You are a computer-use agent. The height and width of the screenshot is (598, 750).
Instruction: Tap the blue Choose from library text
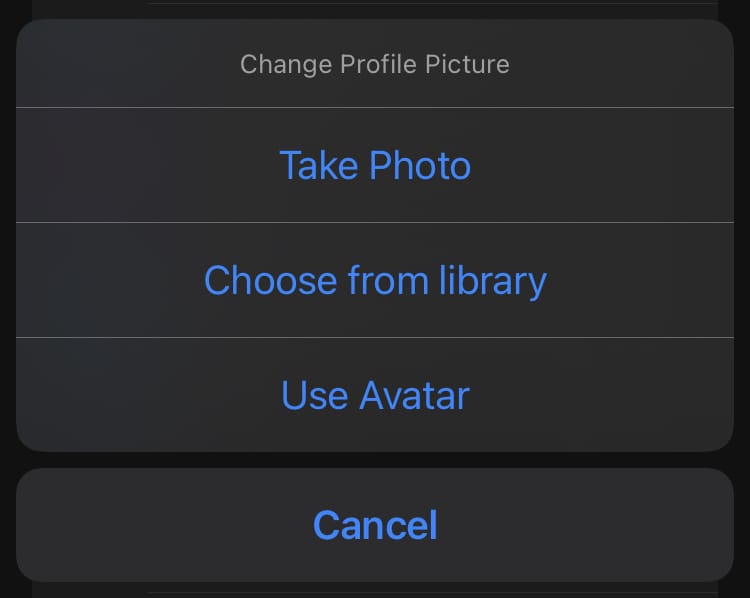[x=375, y=280]
